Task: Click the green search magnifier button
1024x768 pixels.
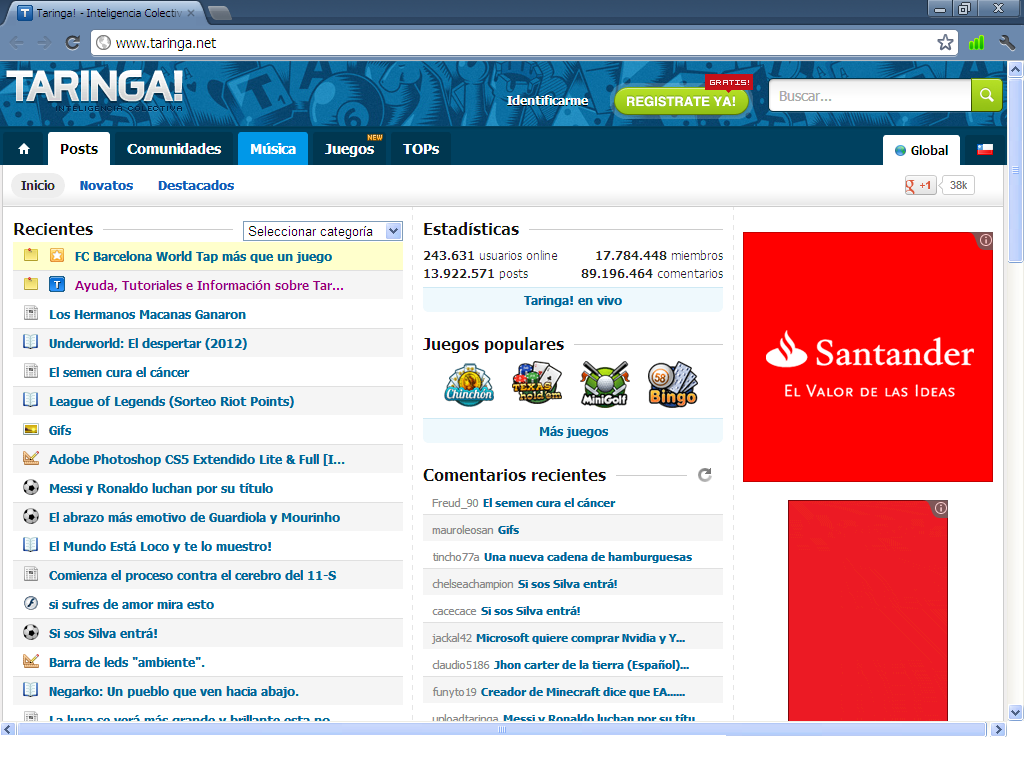Action: [x=987, y=95]
